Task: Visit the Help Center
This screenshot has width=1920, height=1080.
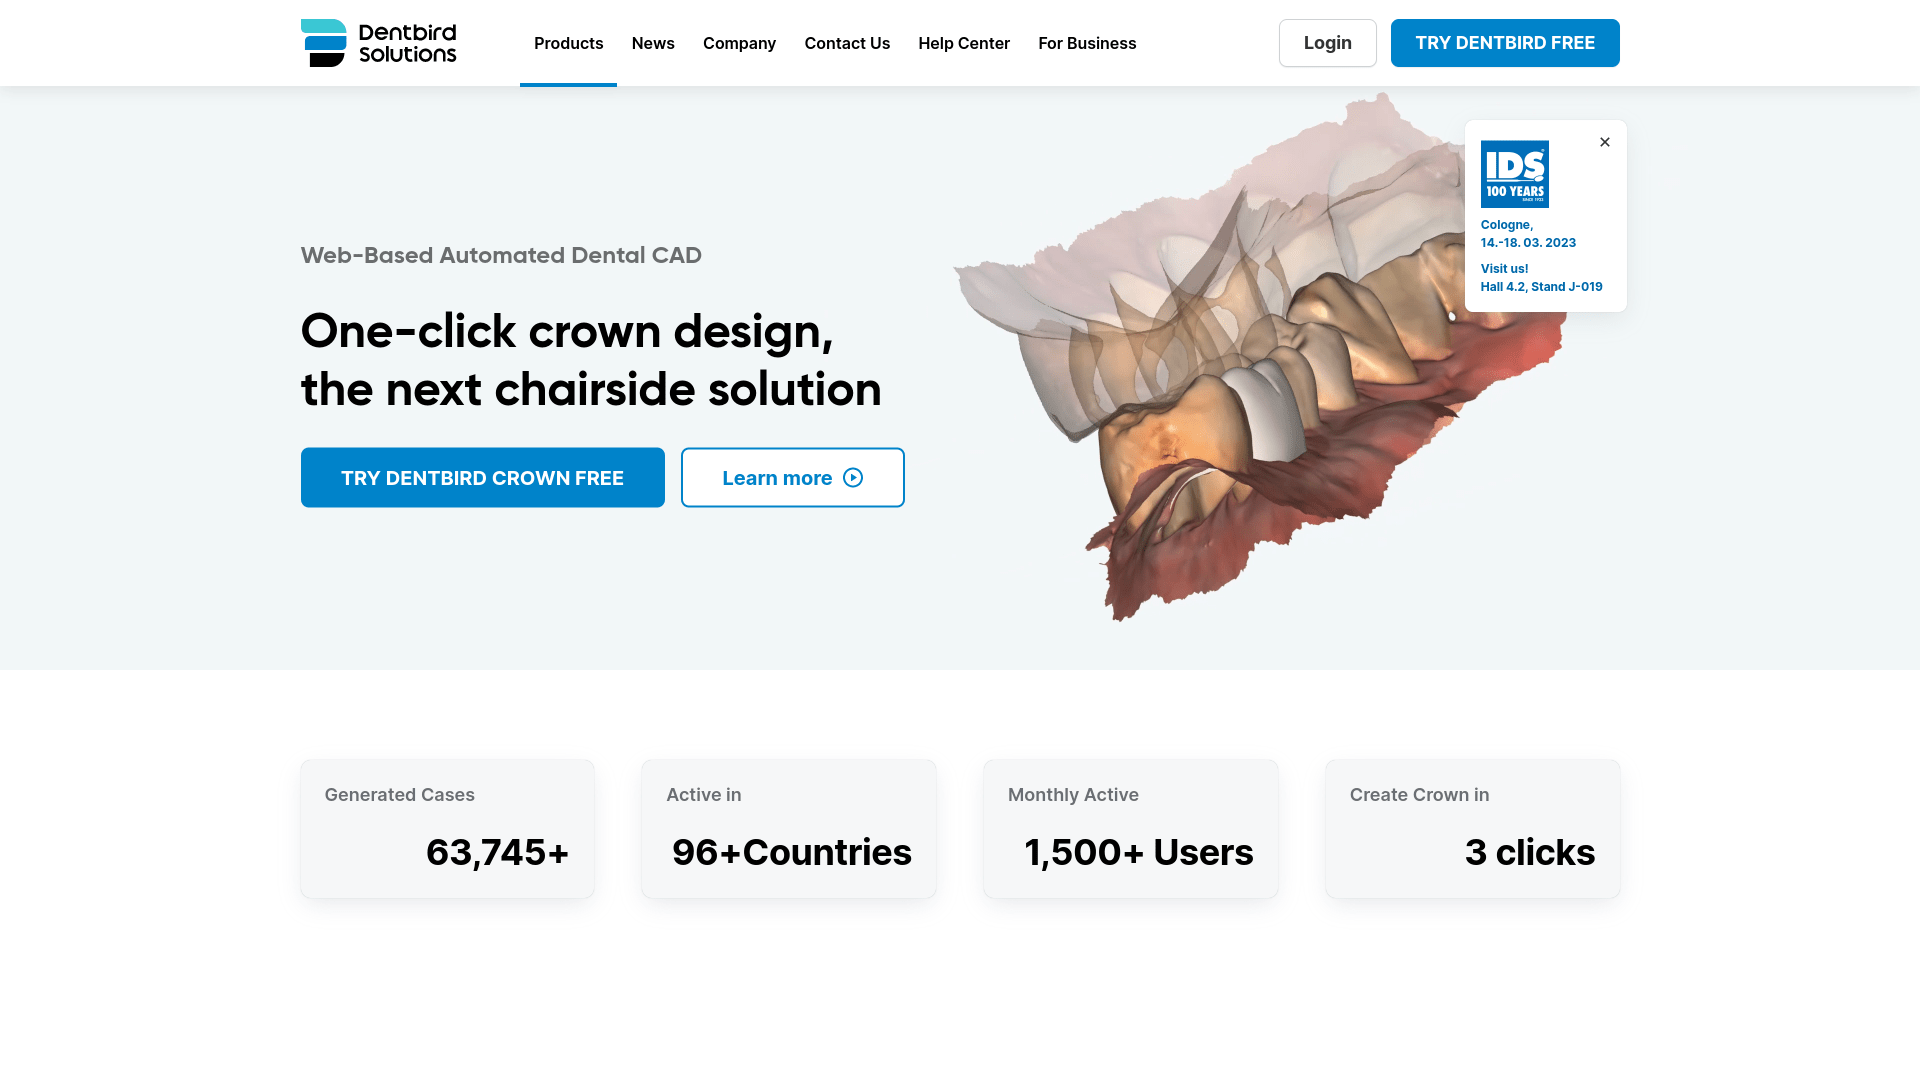Action: point(964,43)
